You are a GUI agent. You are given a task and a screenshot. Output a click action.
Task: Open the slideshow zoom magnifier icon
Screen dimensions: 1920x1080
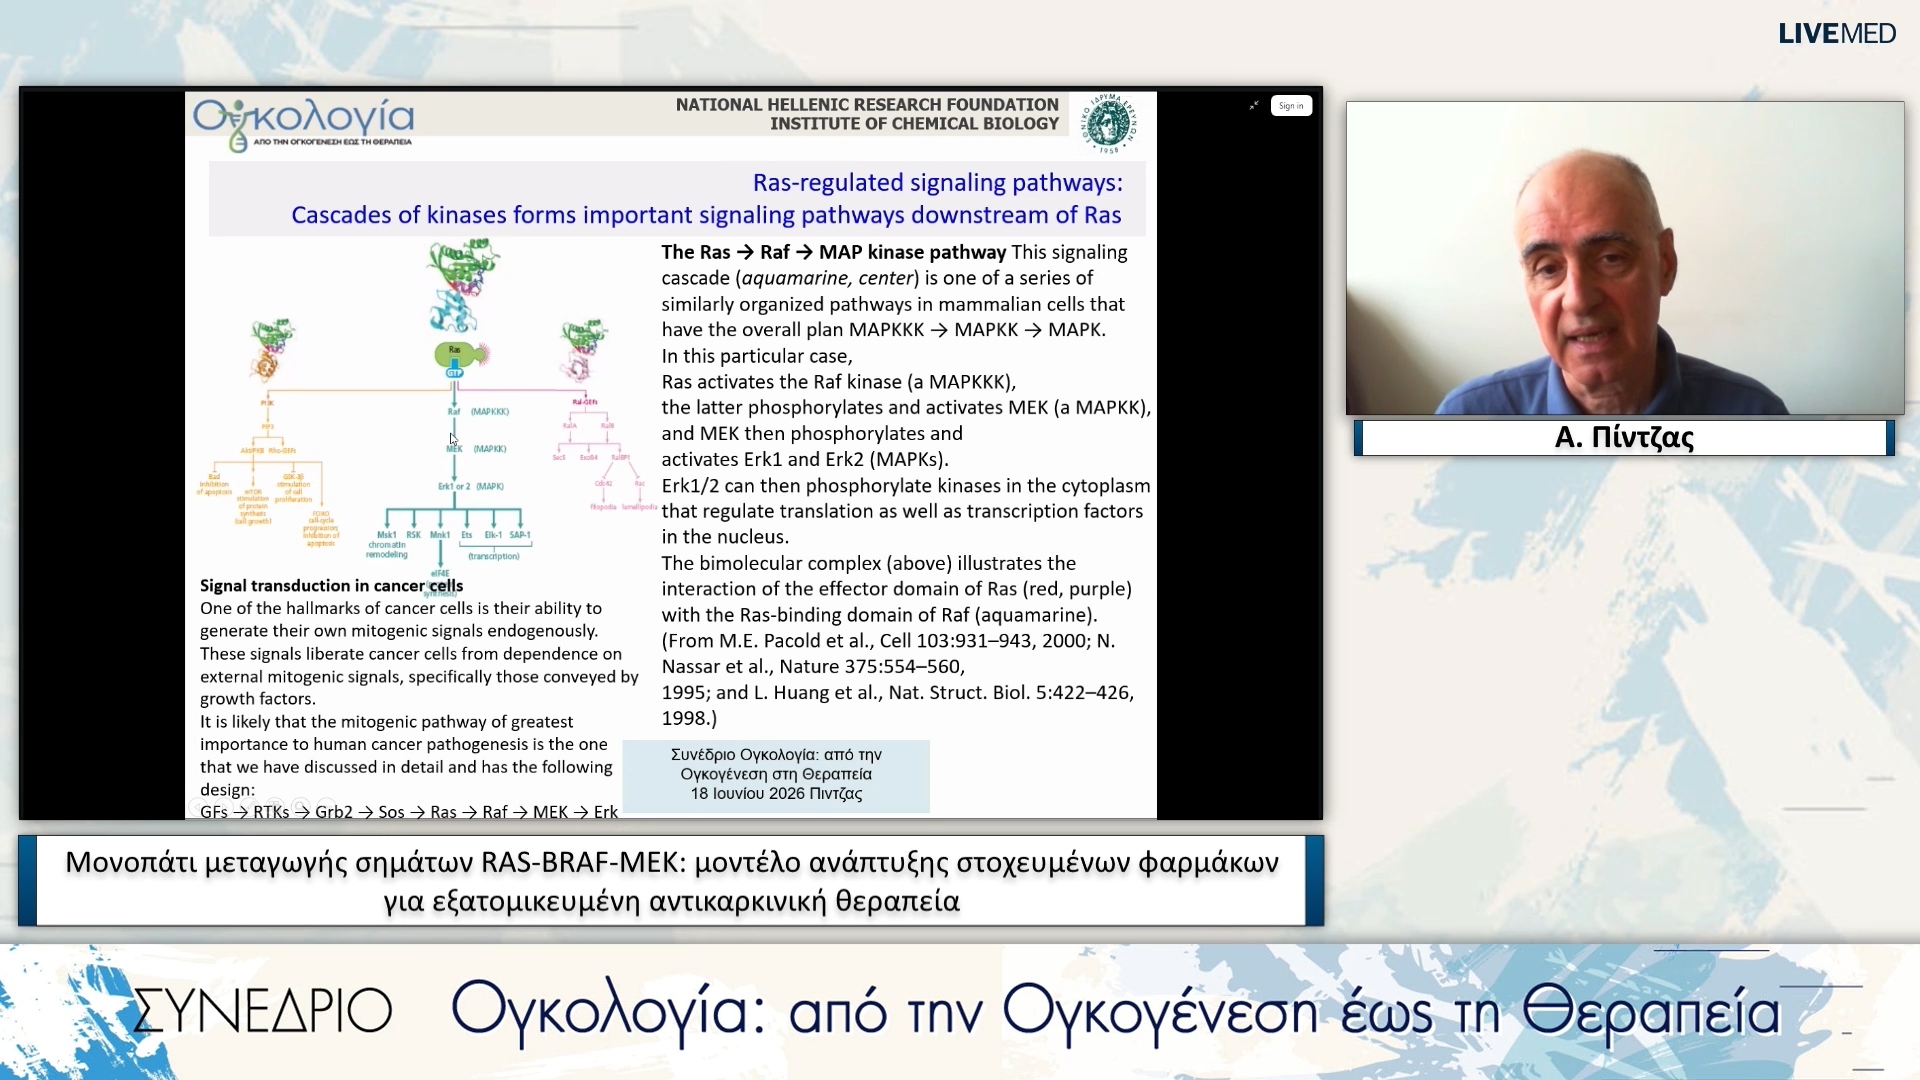click(300, 807)
